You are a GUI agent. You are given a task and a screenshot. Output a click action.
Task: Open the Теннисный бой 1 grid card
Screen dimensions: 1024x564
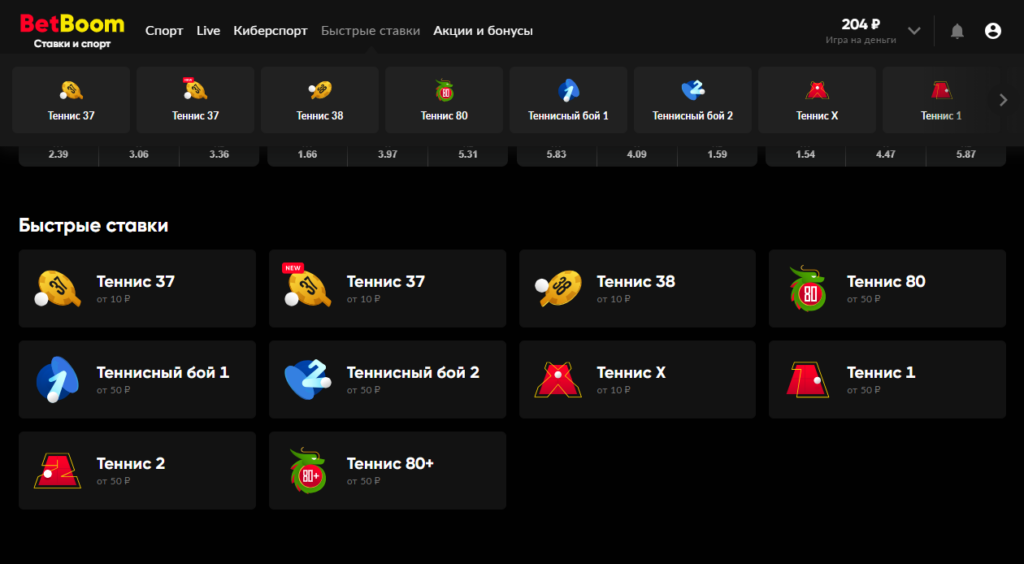(137, 379)
